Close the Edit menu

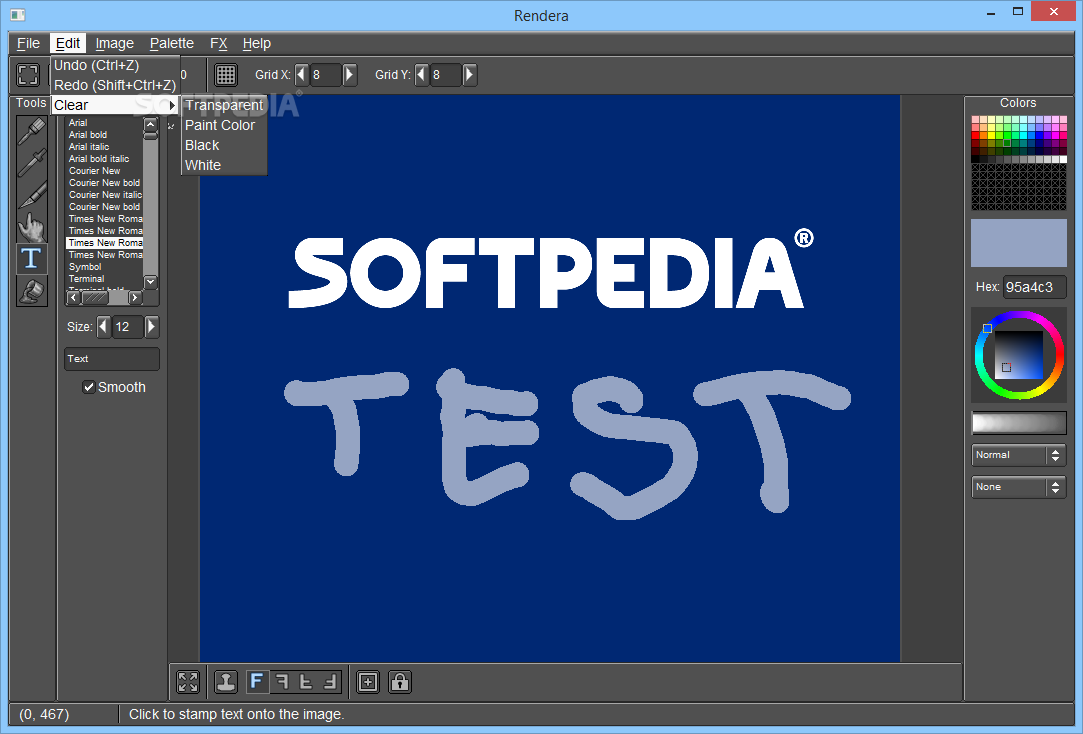point(68,44)
